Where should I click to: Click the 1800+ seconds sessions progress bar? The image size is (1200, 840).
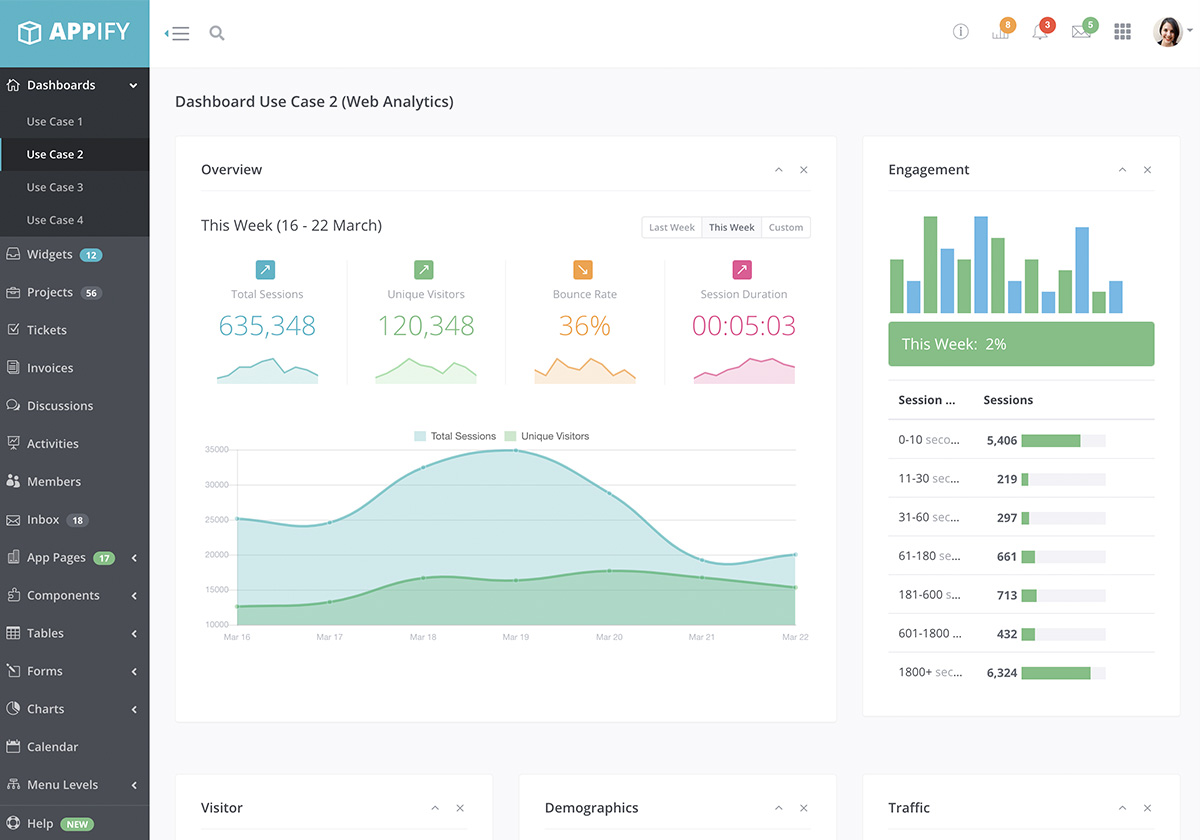pyautogui.click(x=1062, y=673)
